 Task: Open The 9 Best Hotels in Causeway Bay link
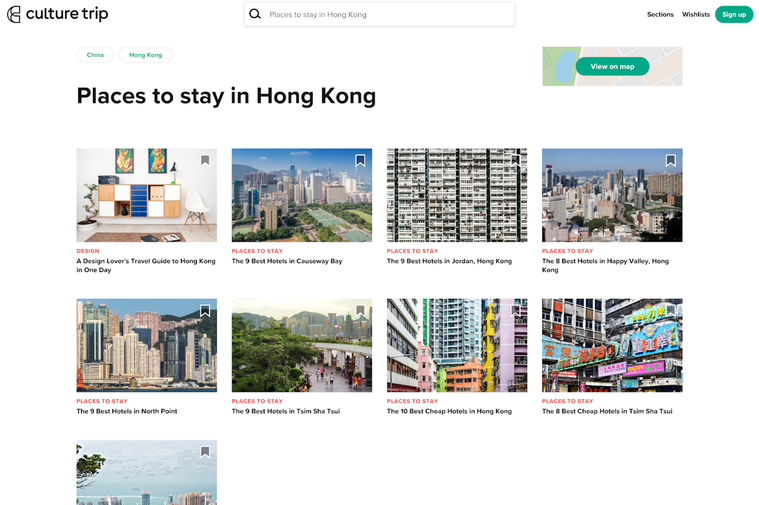click(x=287, y=261)
